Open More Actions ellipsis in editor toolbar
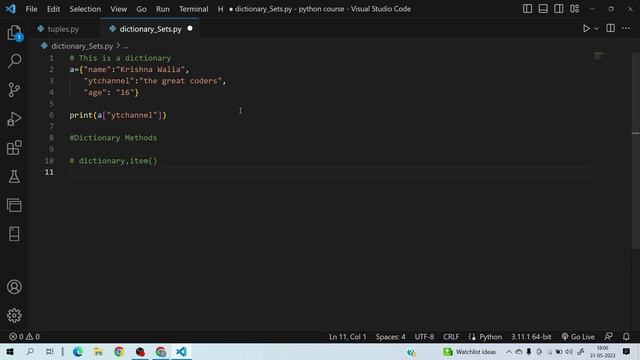 [626, 28]
